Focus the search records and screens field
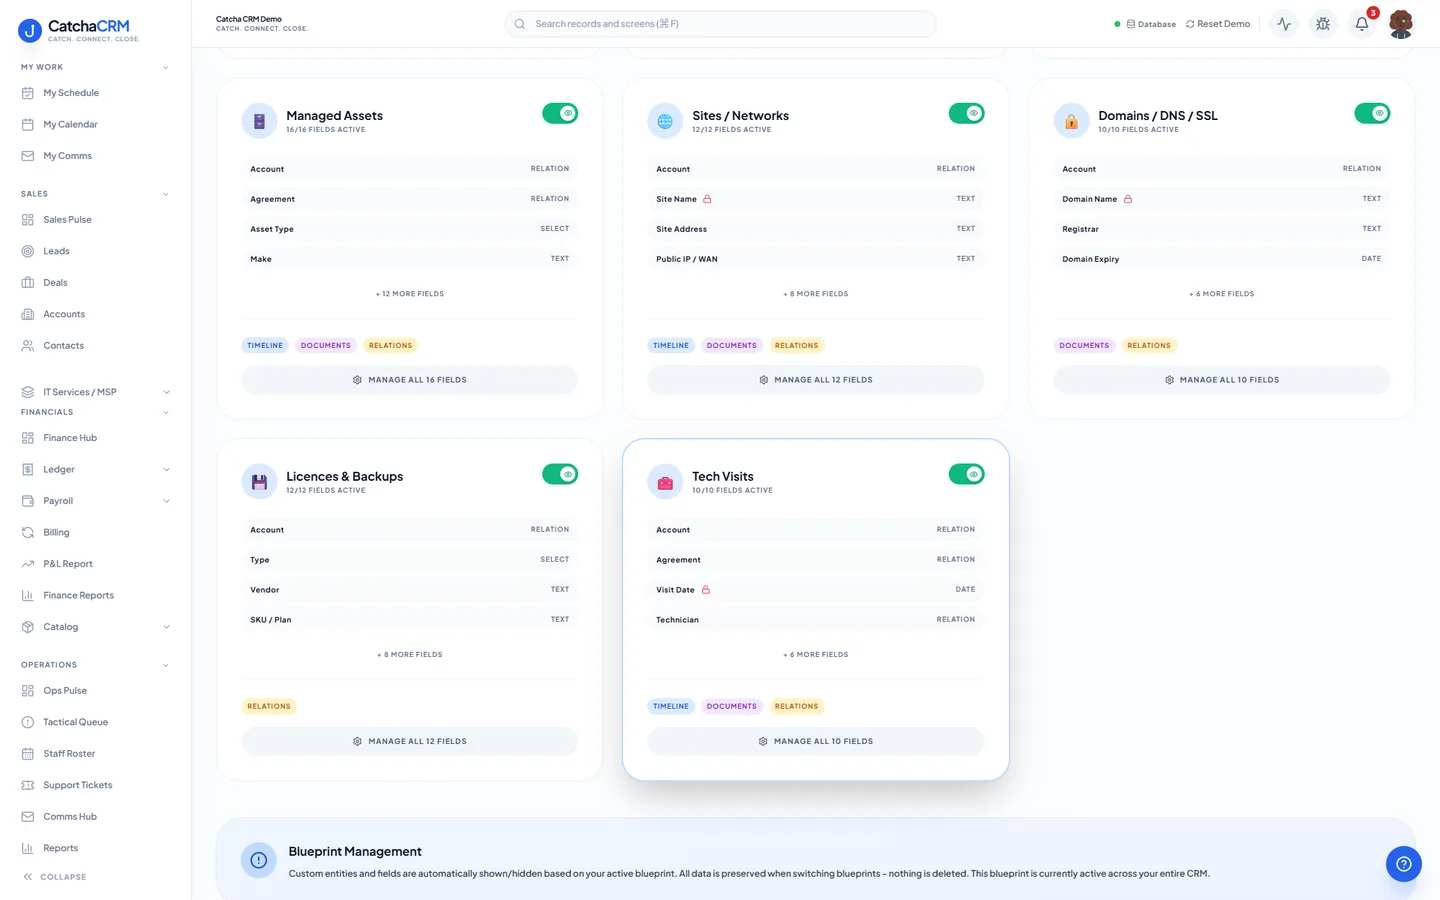The image size is (1440, 900). click(x=720, y=24)
